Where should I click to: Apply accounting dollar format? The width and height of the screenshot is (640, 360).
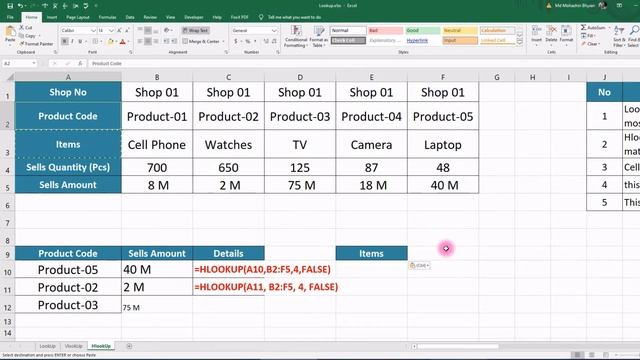236,41
